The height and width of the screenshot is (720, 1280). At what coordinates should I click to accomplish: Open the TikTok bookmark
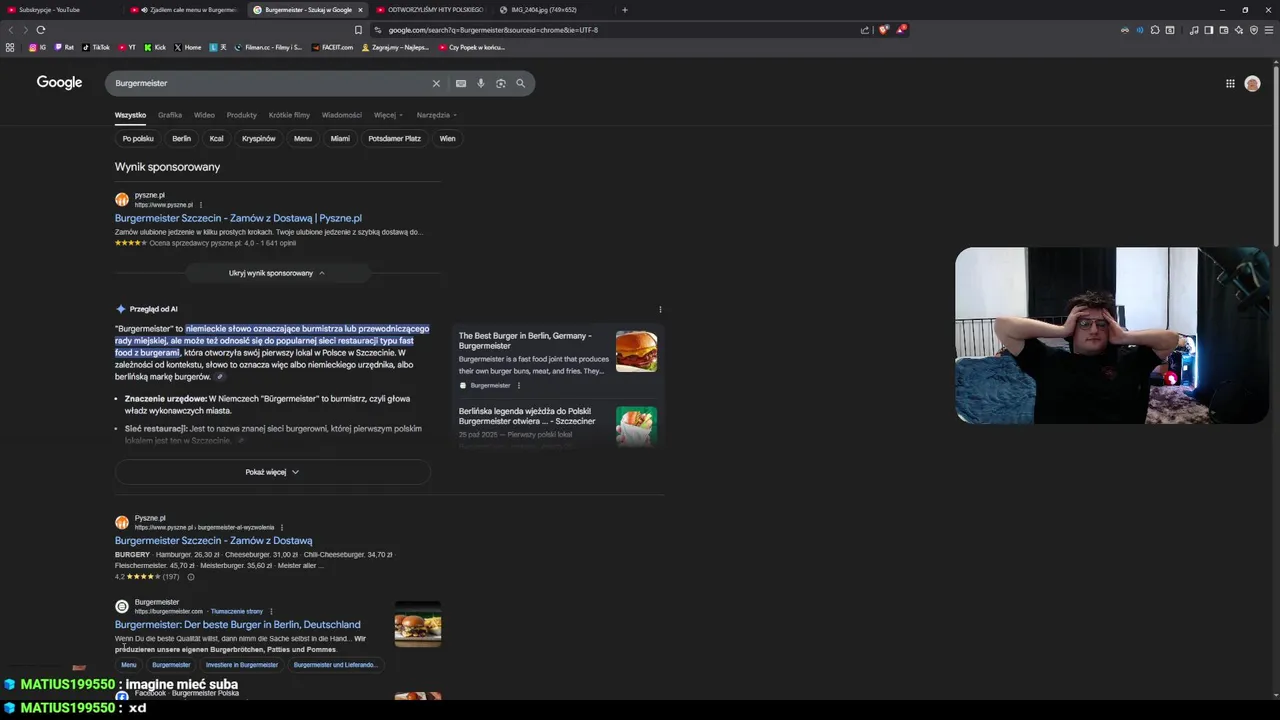96,47
